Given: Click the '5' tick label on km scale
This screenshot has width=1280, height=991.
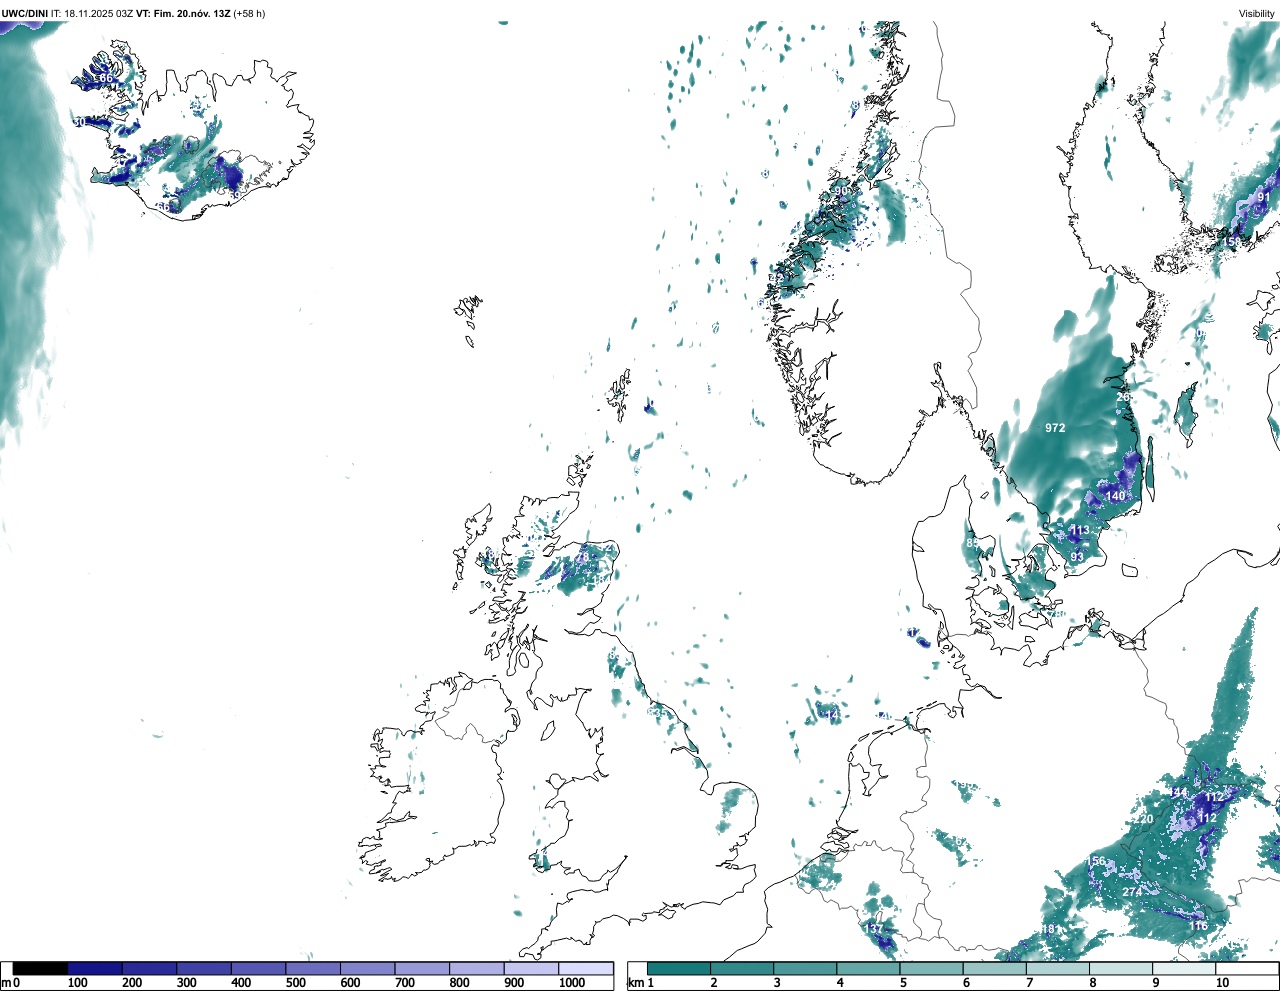Looking at the screenshot, I should point(902,983).
